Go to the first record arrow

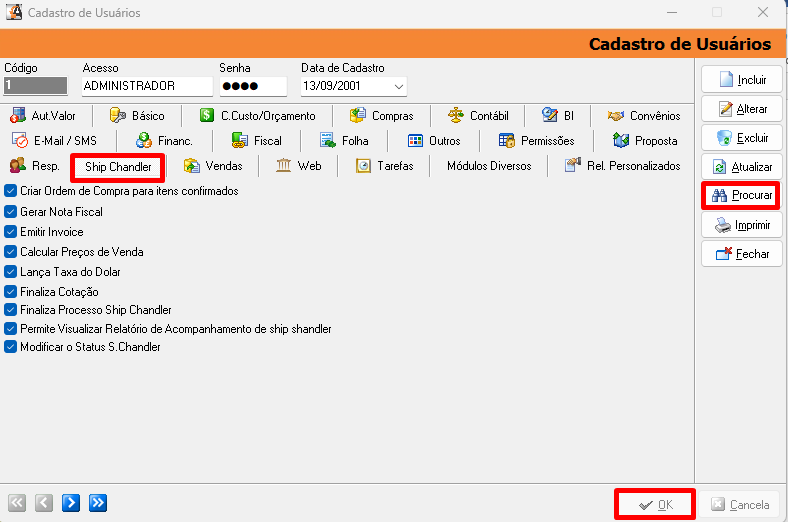pyautogui.click(x=17, y=503)
